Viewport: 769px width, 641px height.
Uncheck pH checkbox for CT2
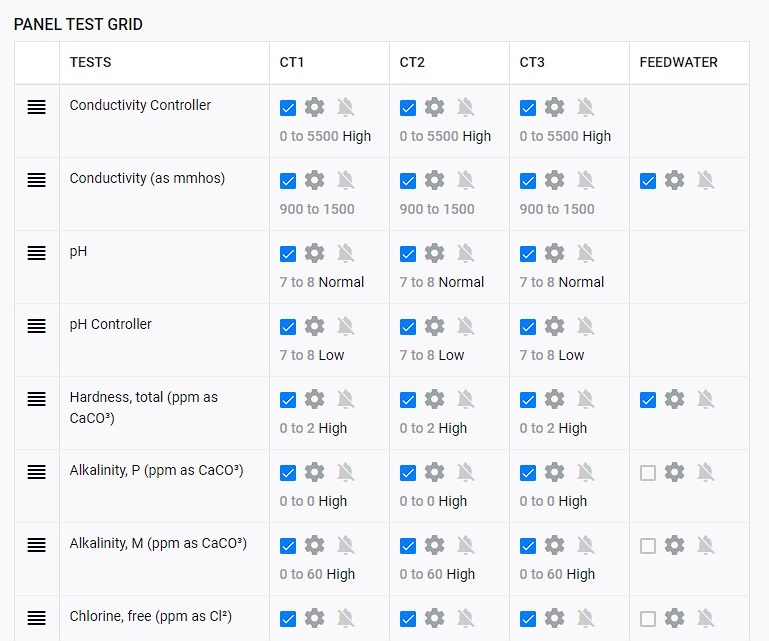click(408, 254)
